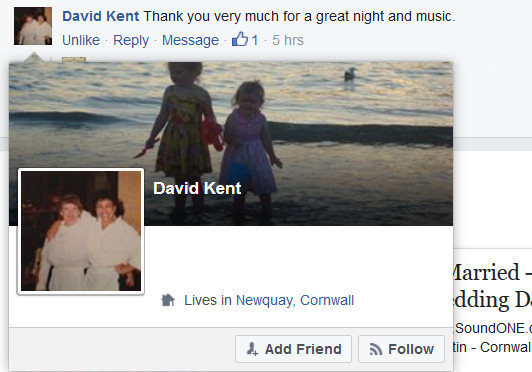Click the RSS feed icon in Follow
Image resolution: width=532 pixels, height=372 pixels.
[376, 349]
